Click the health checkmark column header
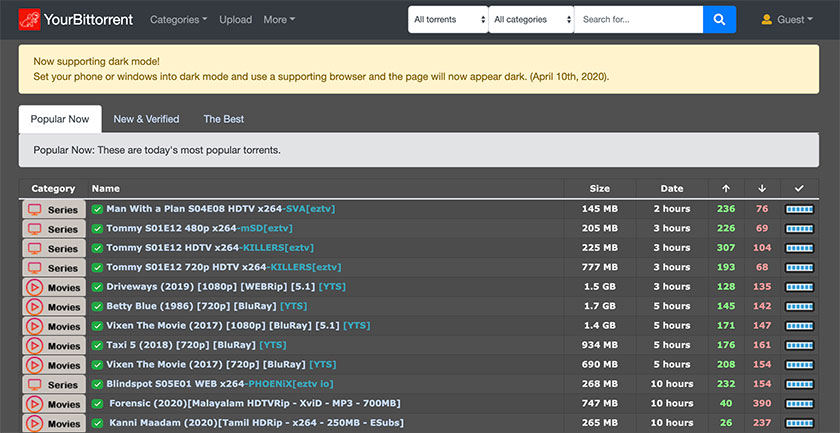The height and width of the screenshot is (433, 840). click(798, 188)
